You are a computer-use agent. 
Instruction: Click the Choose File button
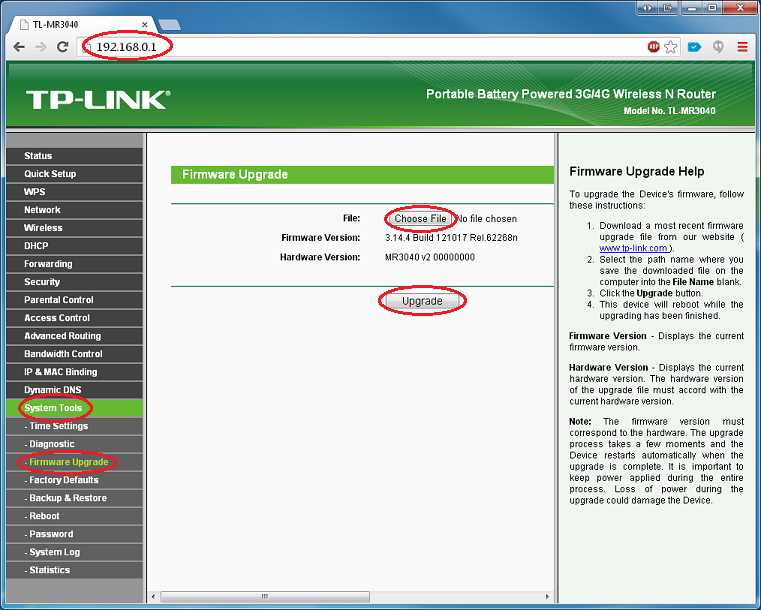point(420,218)
